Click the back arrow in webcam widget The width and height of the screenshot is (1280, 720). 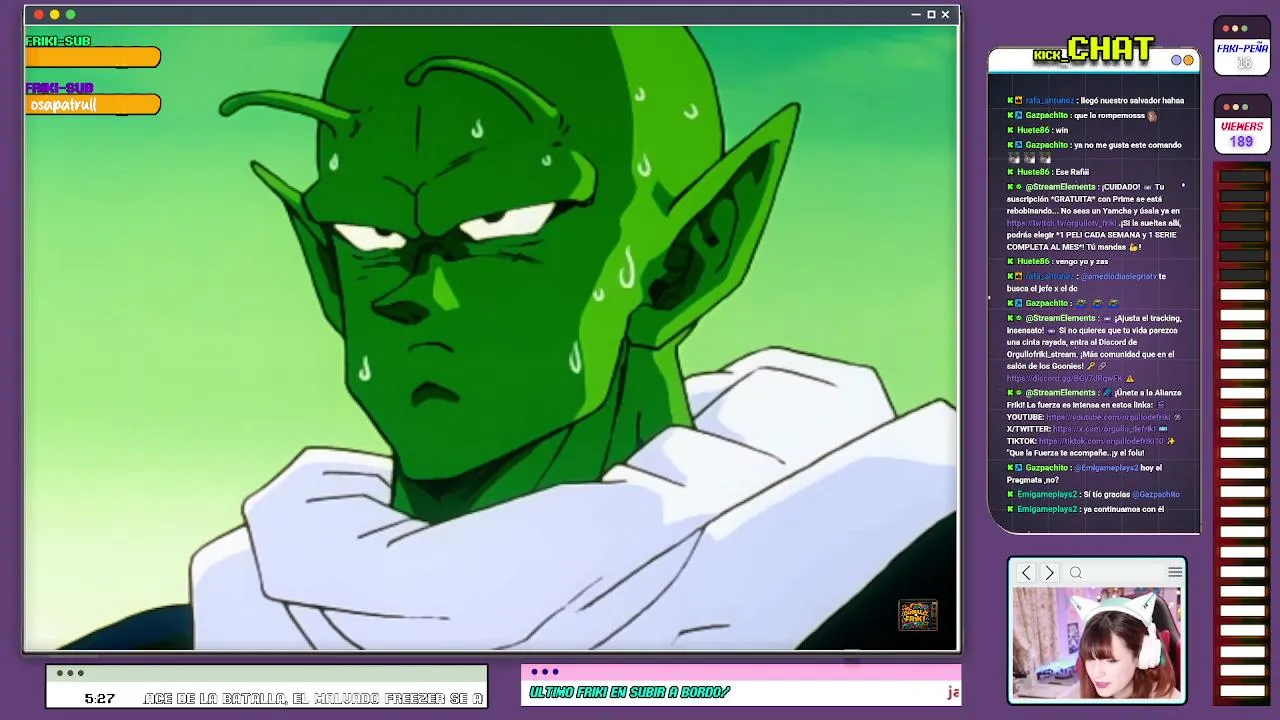[1026, 573]
